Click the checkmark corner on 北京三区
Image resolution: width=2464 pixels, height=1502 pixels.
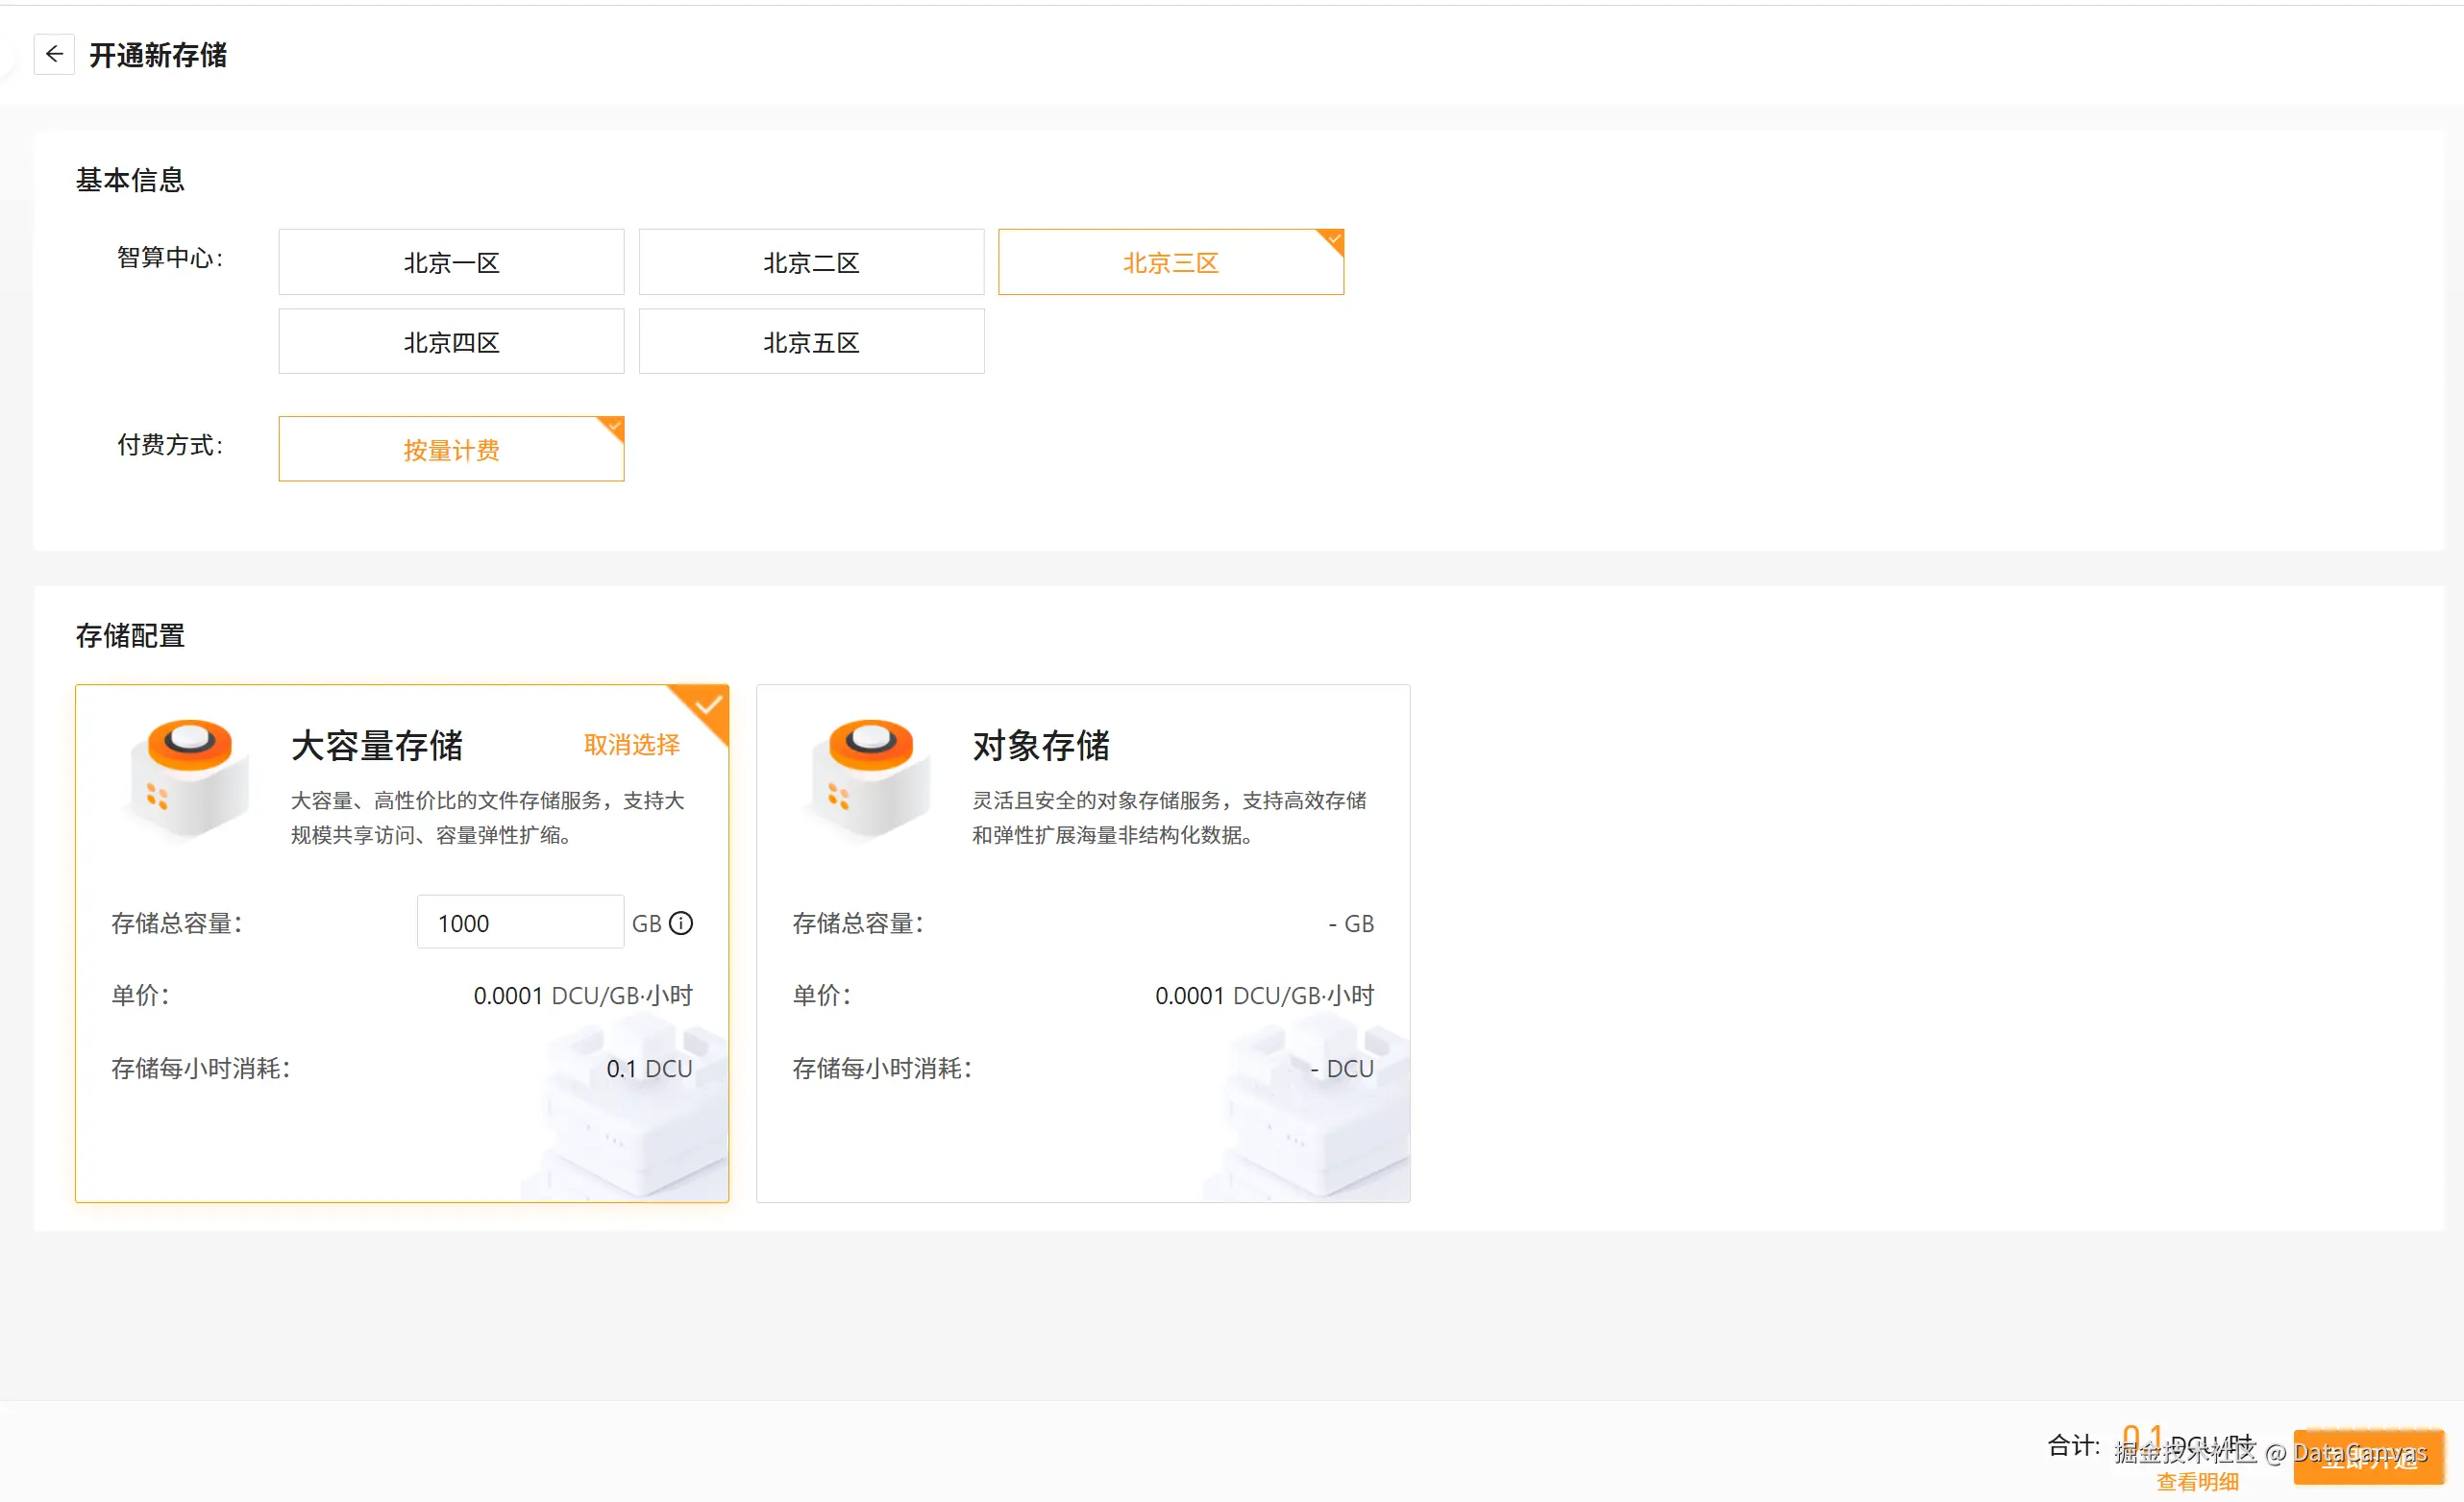point(1333,239)
